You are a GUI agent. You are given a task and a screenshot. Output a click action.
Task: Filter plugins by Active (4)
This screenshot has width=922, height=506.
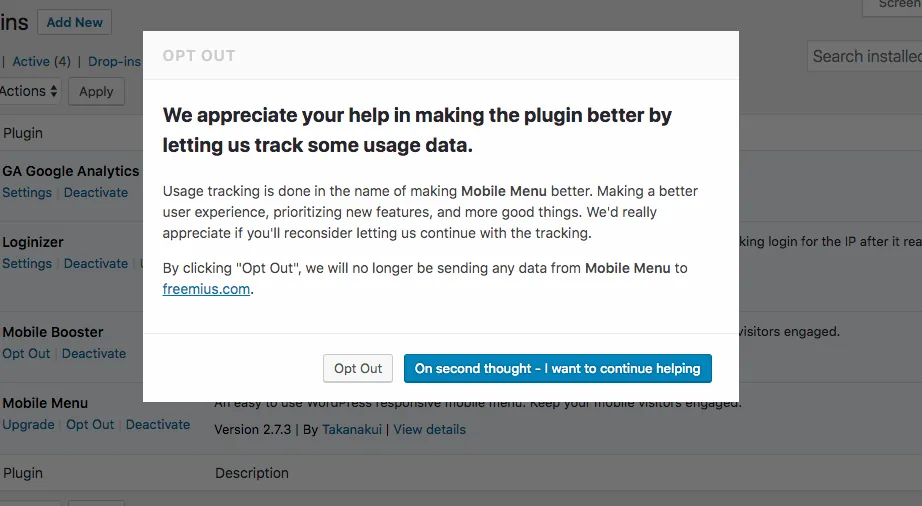[x=41, y=62]
